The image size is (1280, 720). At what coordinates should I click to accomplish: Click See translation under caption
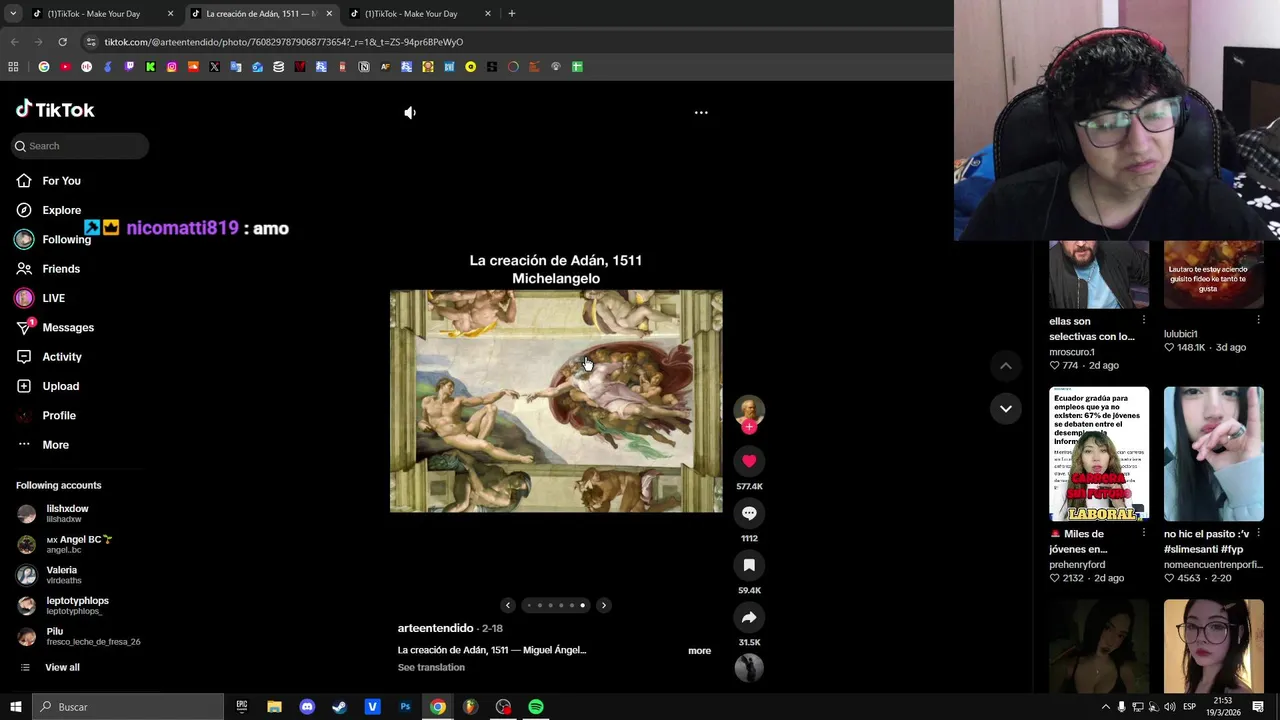pos(431,667)
